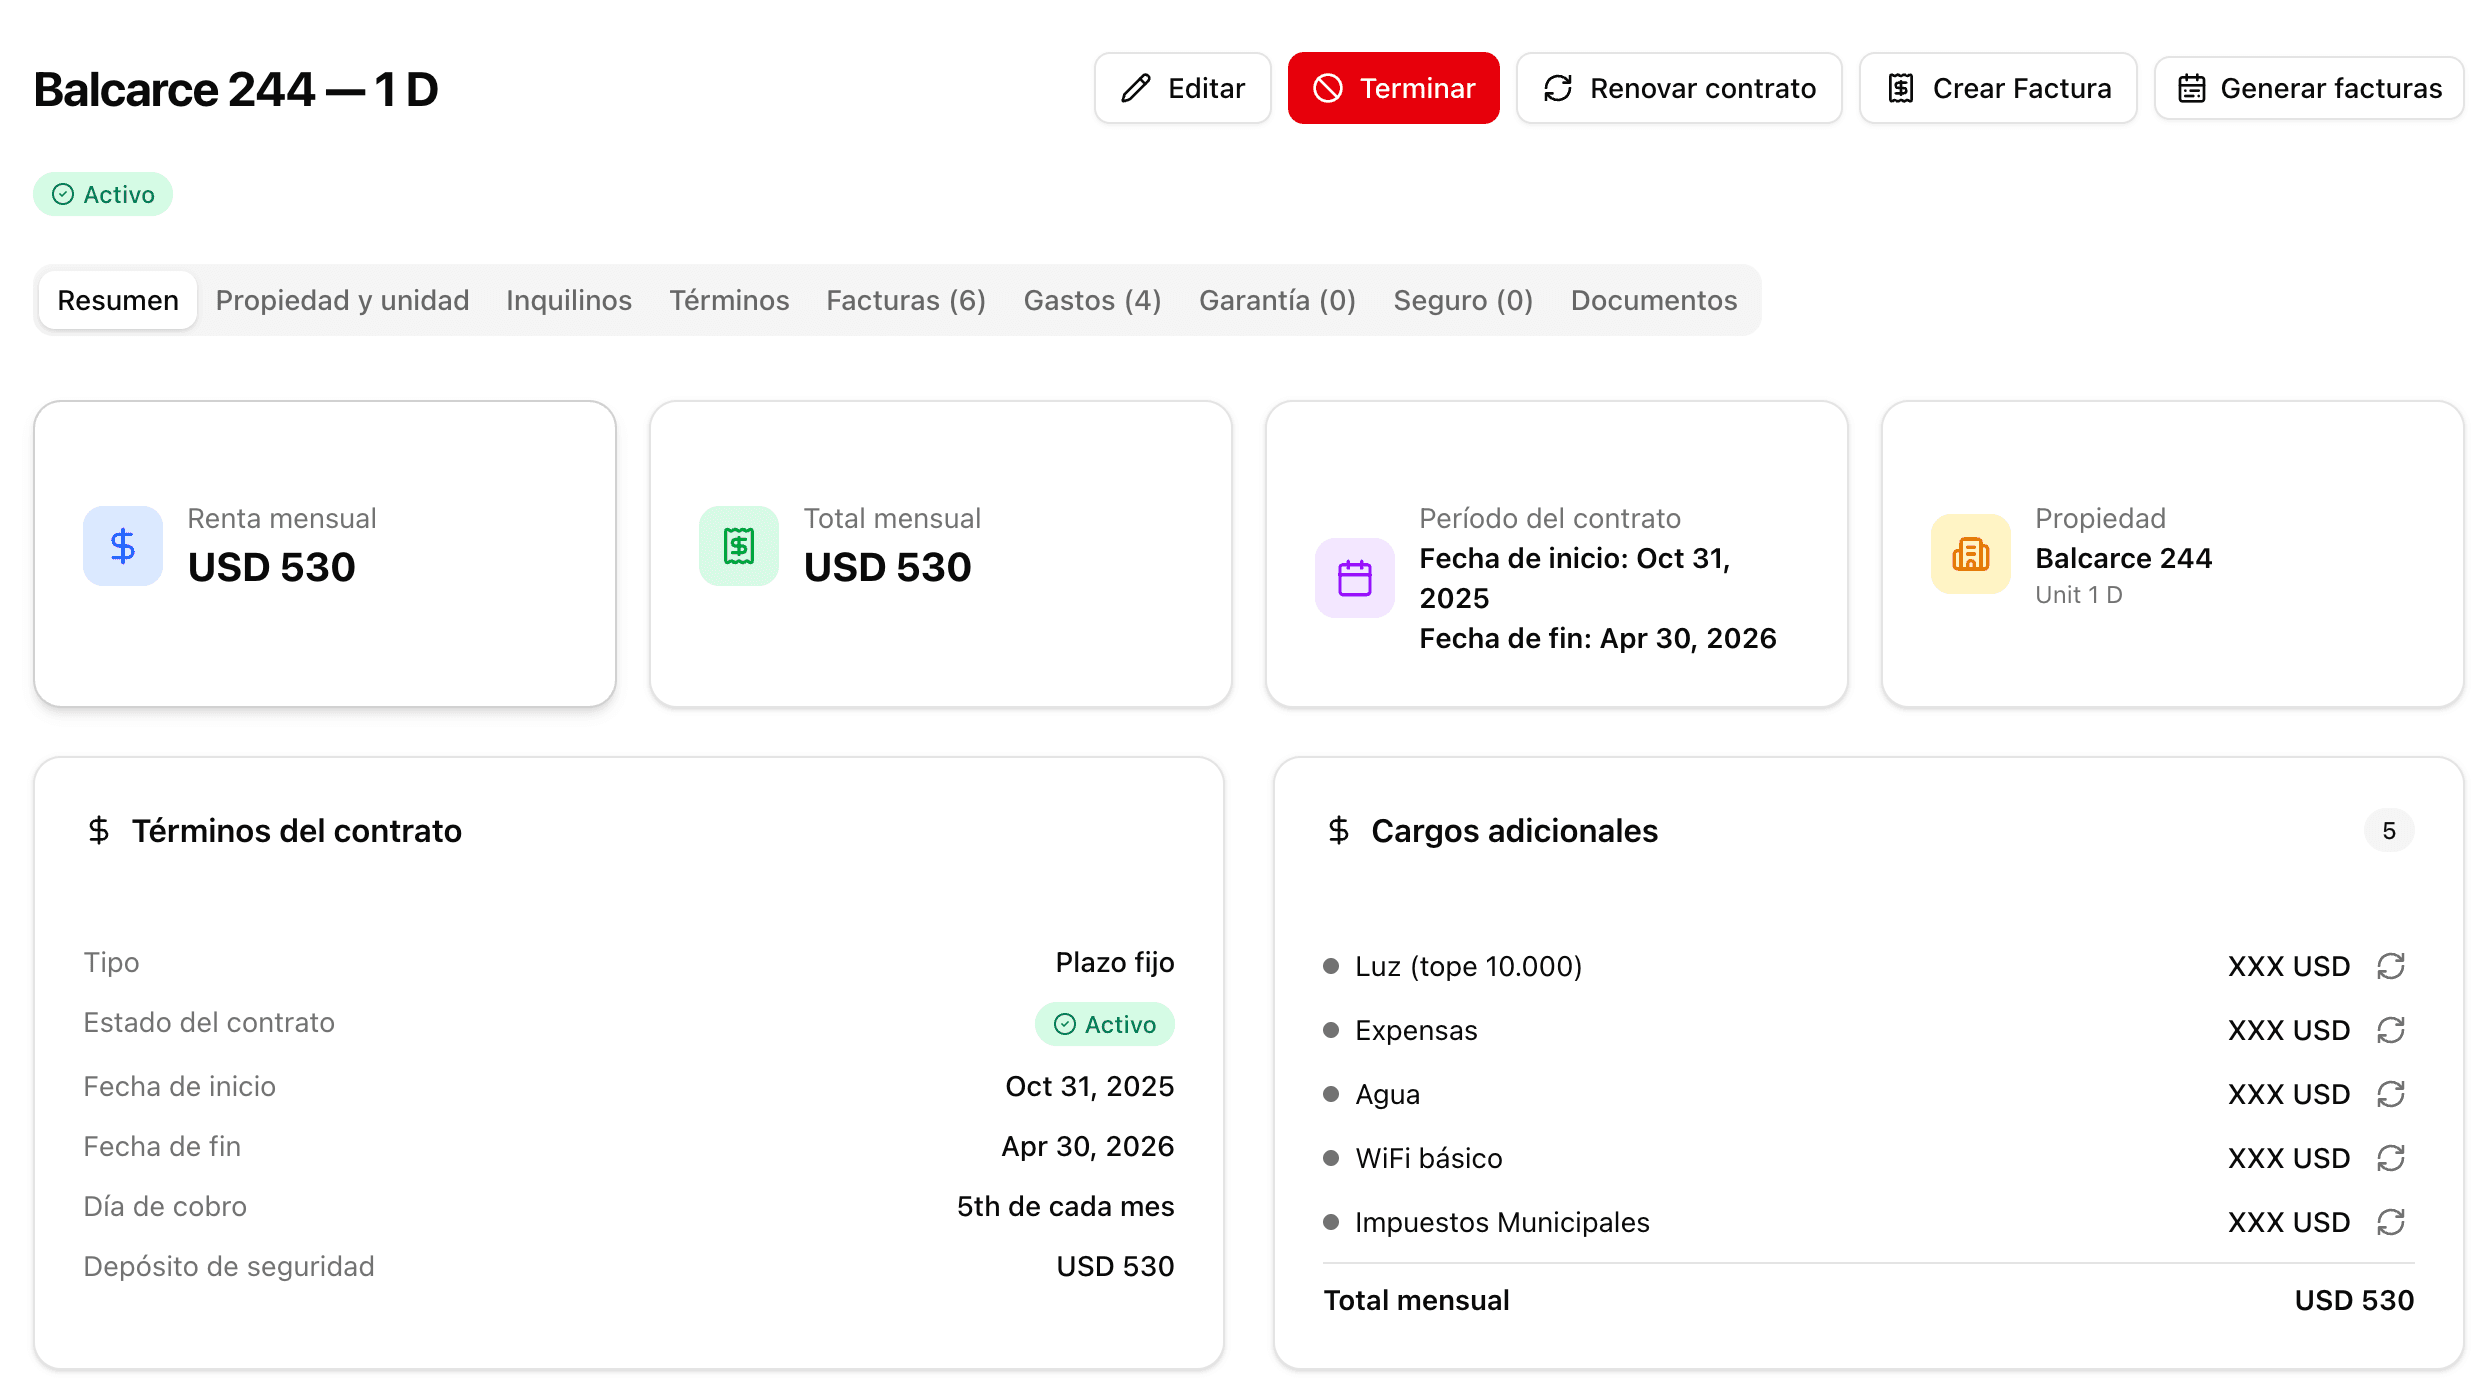Click the Generar facturas button
2478x1398 pixels.
(x=2309, y=88)
